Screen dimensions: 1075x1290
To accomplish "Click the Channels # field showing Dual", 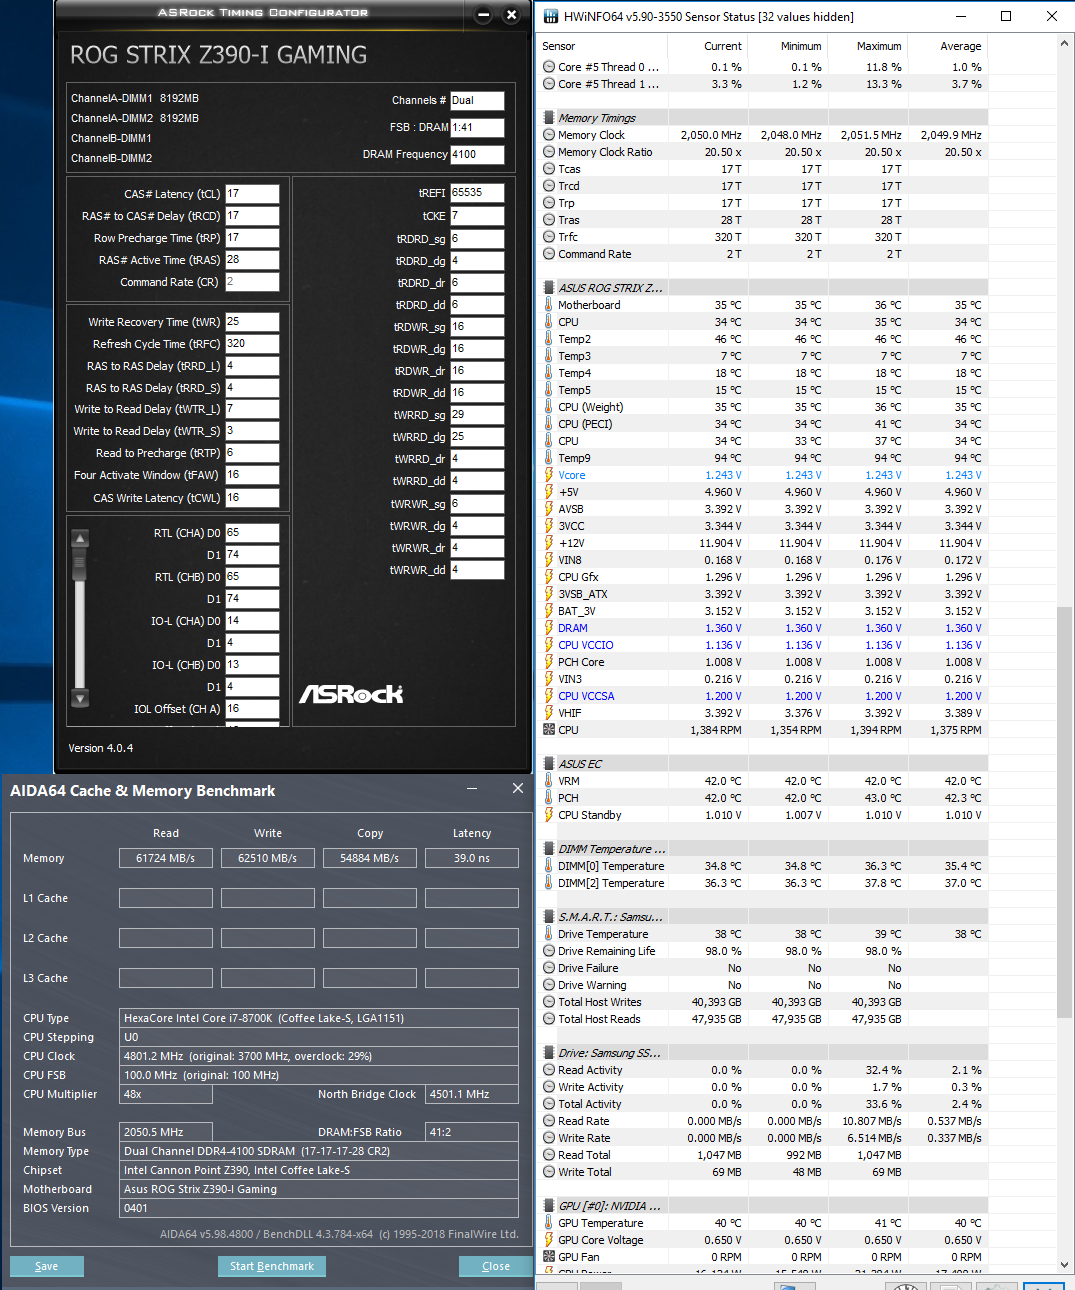I will pyautogui.click(x=477, y=100).
